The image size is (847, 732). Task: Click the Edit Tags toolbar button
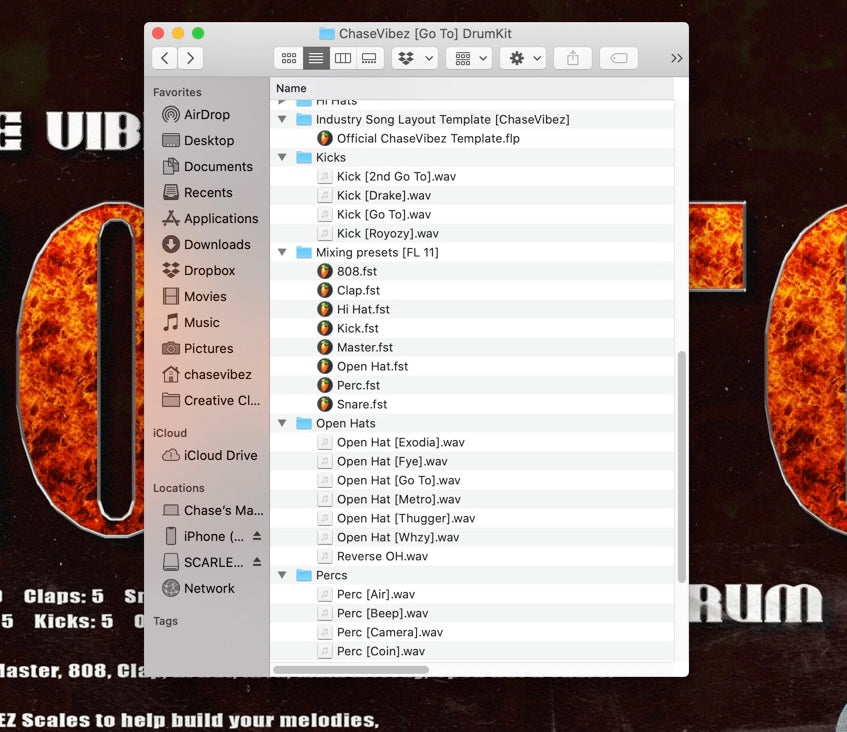(x=619, y=58)
